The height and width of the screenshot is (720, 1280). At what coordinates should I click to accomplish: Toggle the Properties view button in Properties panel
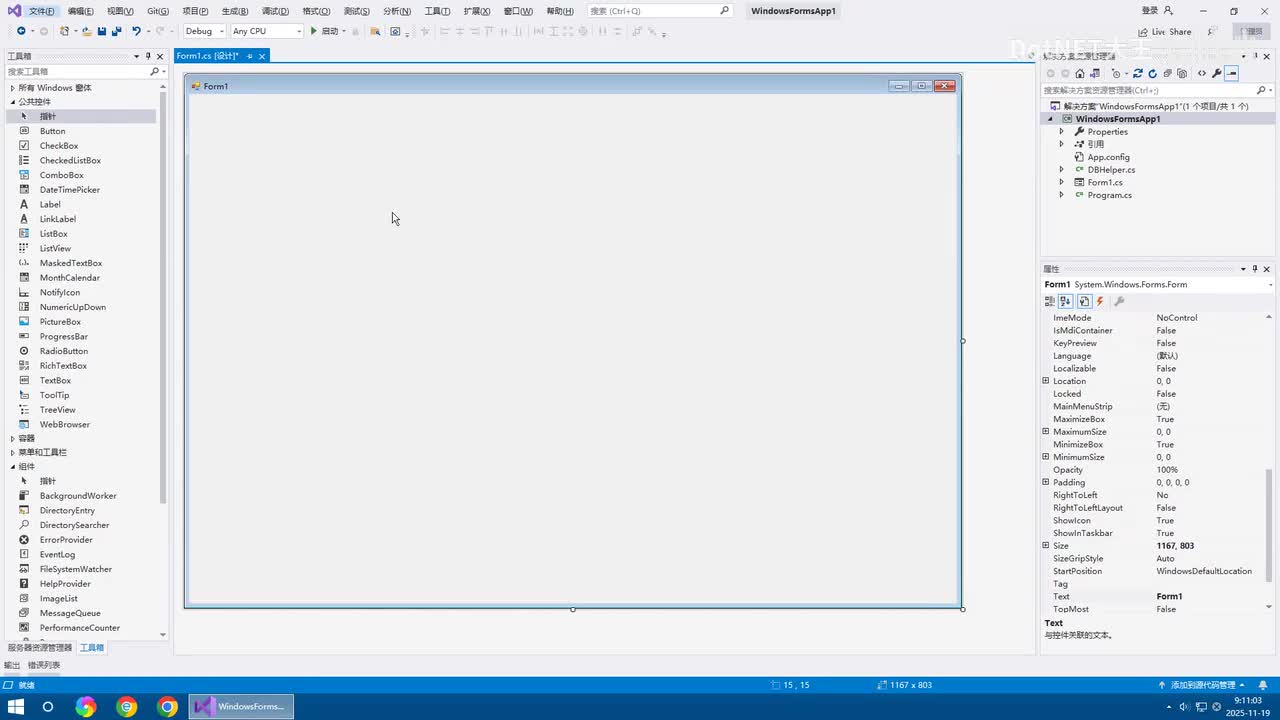[x=1084, y=301]
